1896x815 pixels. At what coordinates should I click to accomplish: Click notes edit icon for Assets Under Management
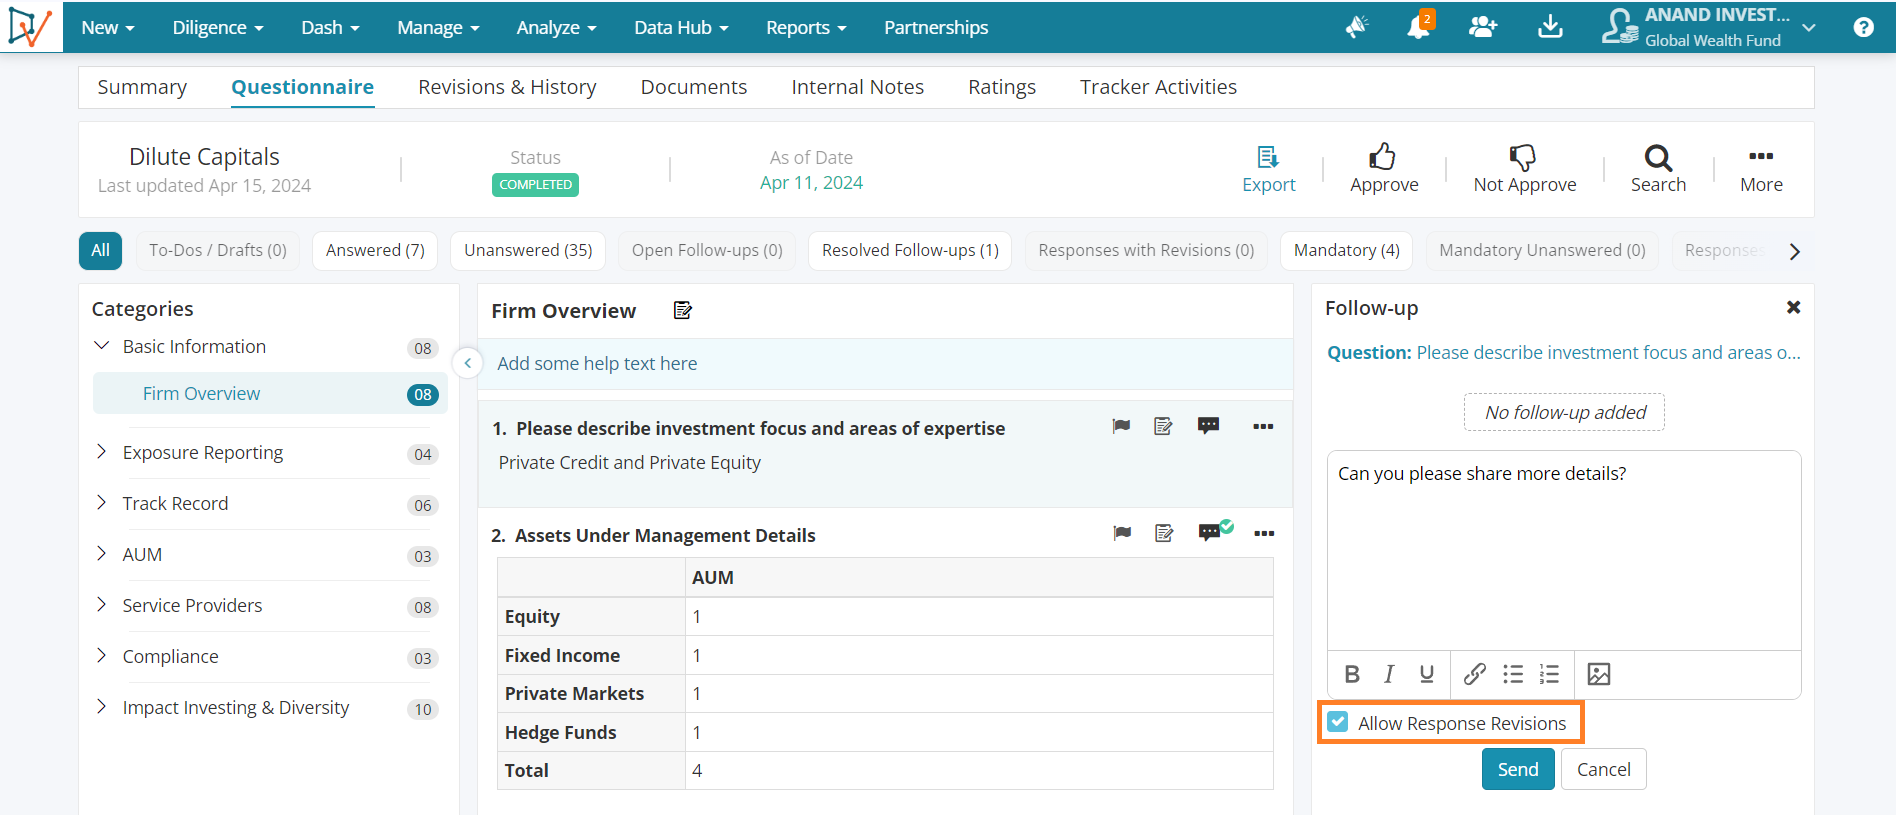coord(1164,533)
